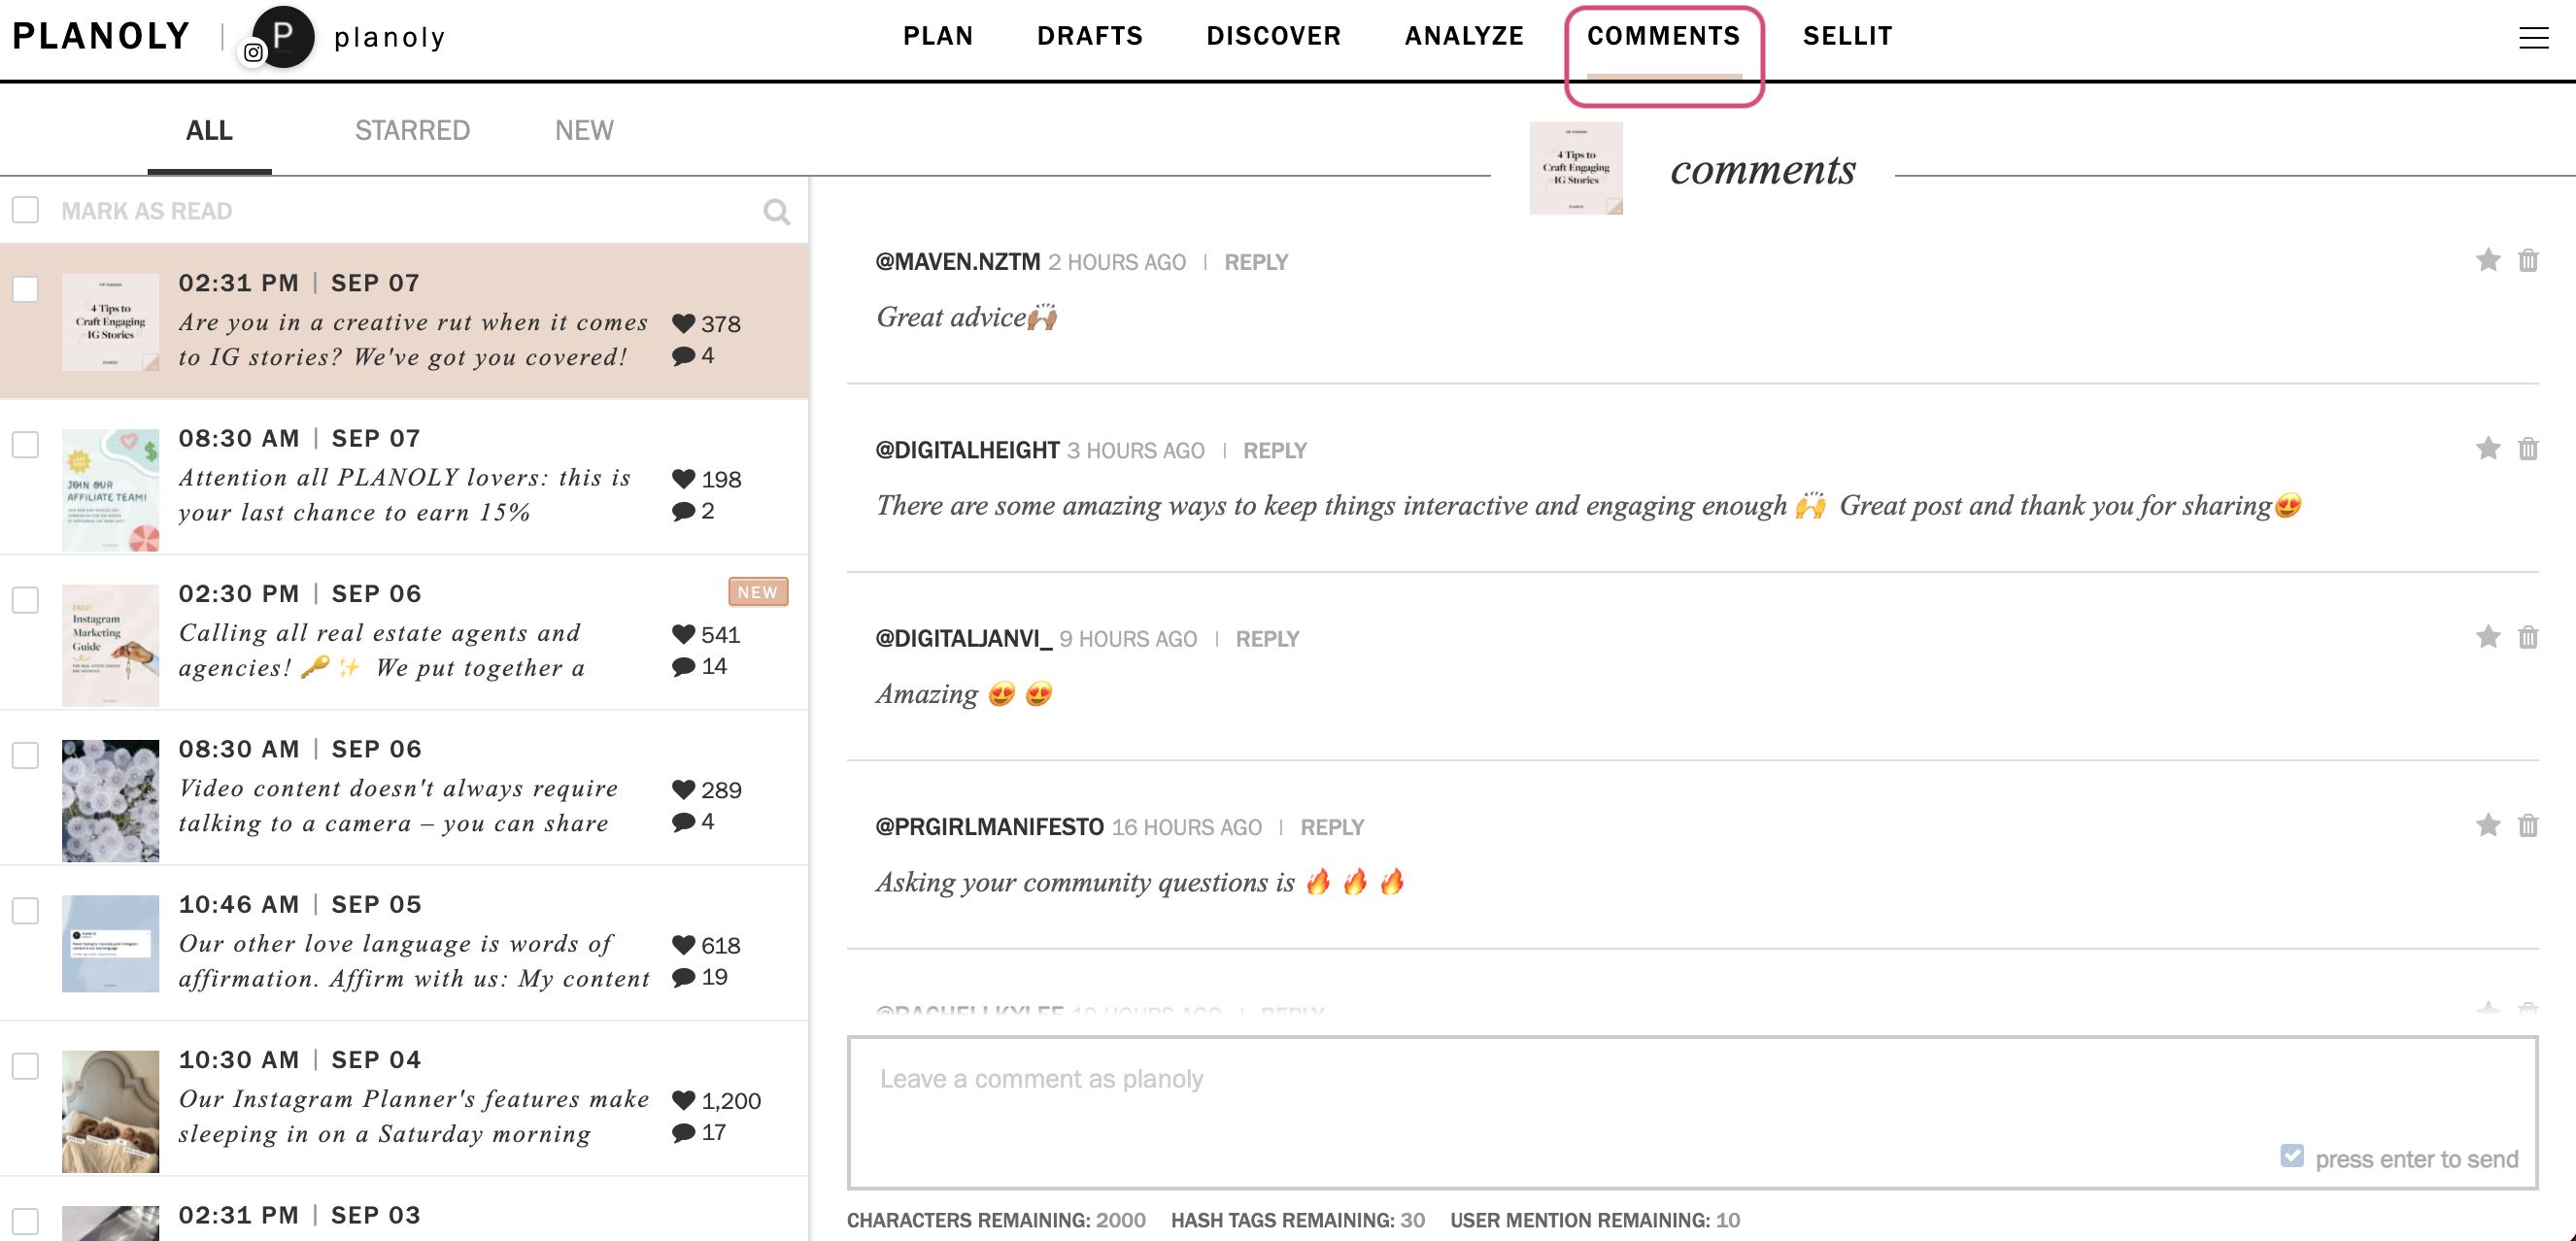2576x1241 pixels.
Task: Select checkbox for 02:30 PM Sep 06 post
Action: pos(25,600)
